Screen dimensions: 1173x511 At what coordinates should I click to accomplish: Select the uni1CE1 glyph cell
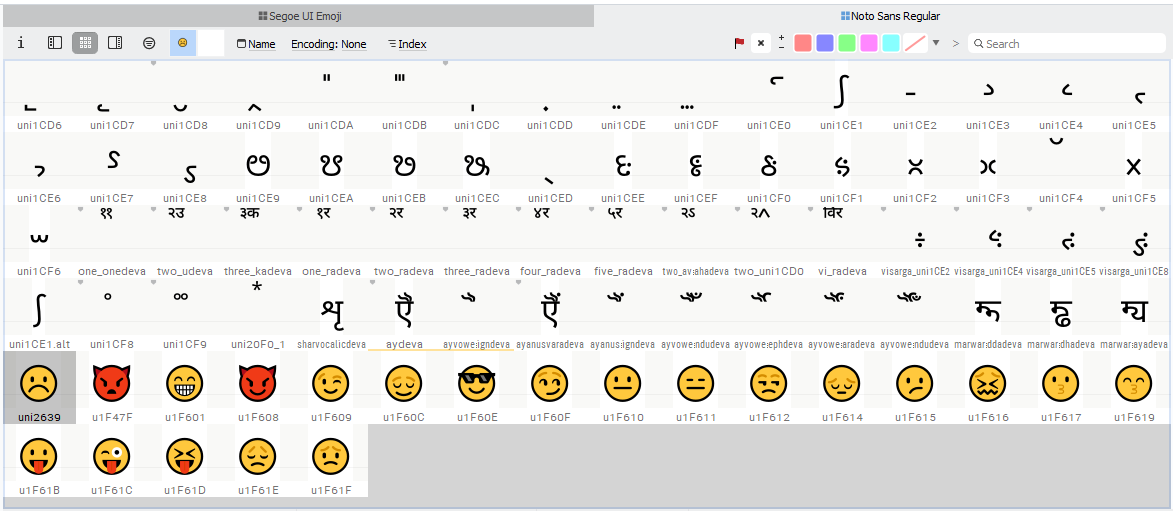click(843, 95)
